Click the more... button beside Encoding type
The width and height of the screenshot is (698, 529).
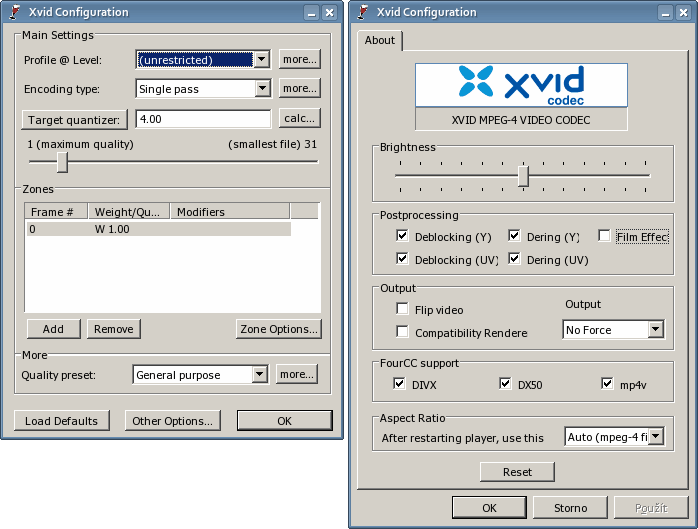coord(300,88)
